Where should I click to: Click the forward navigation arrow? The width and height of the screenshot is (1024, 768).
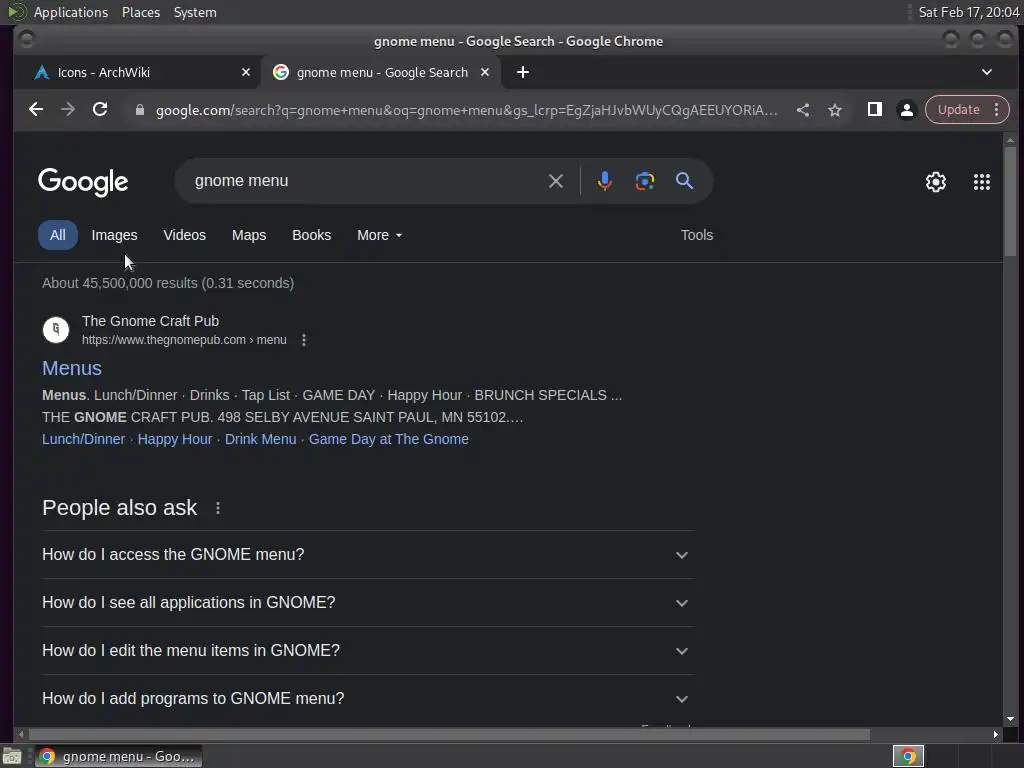coord(68,110)
